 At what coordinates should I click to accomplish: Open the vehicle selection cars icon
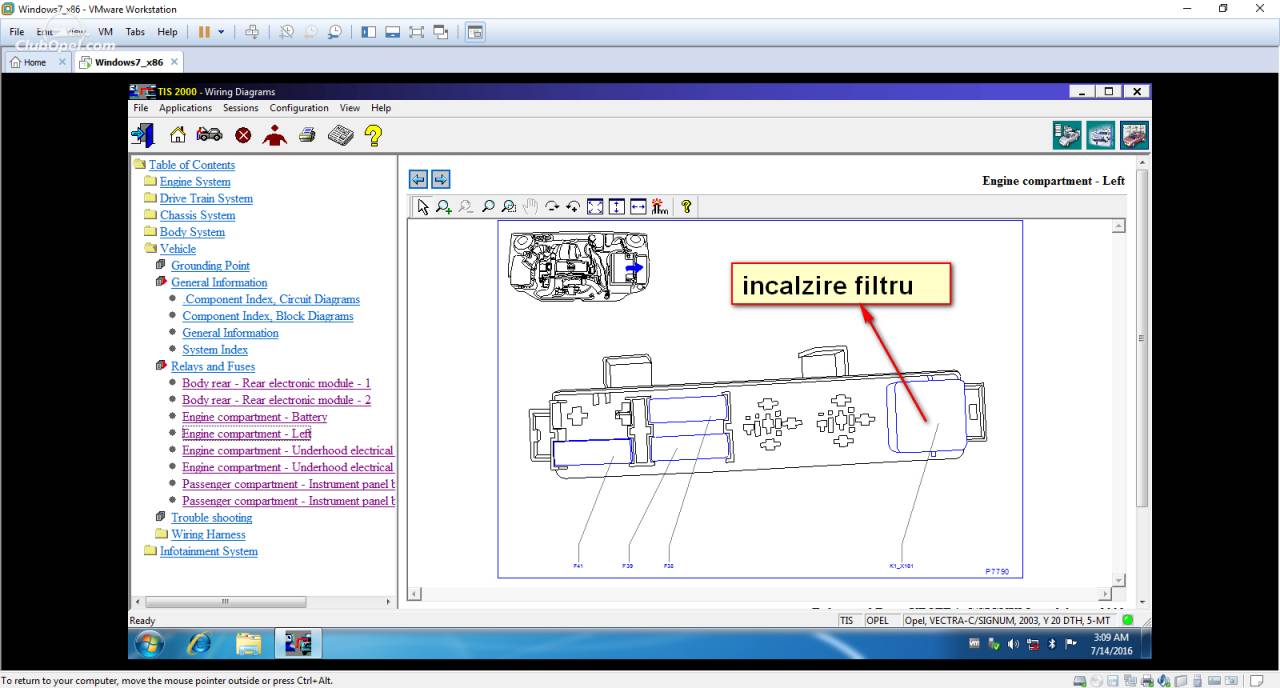tap(209, 135)
